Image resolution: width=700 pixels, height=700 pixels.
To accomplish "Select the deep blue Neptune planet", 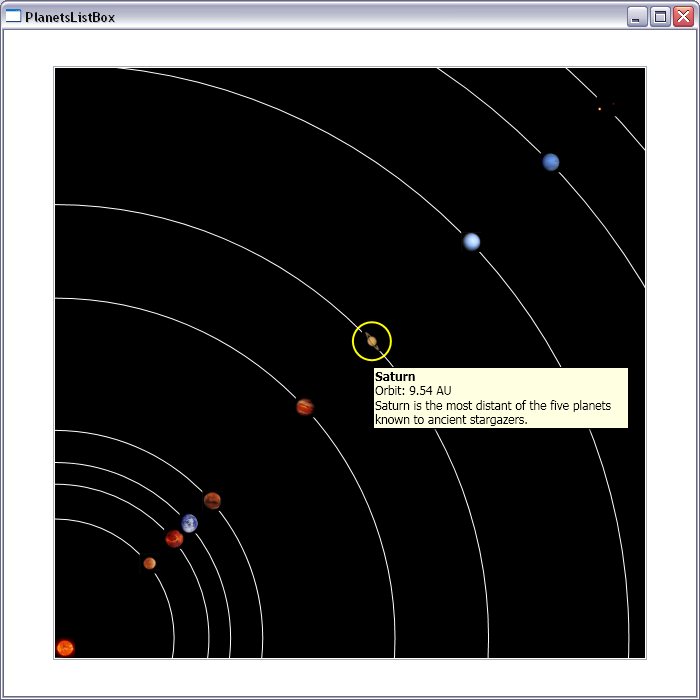I will pyautogui.click(x=550, y=162).
